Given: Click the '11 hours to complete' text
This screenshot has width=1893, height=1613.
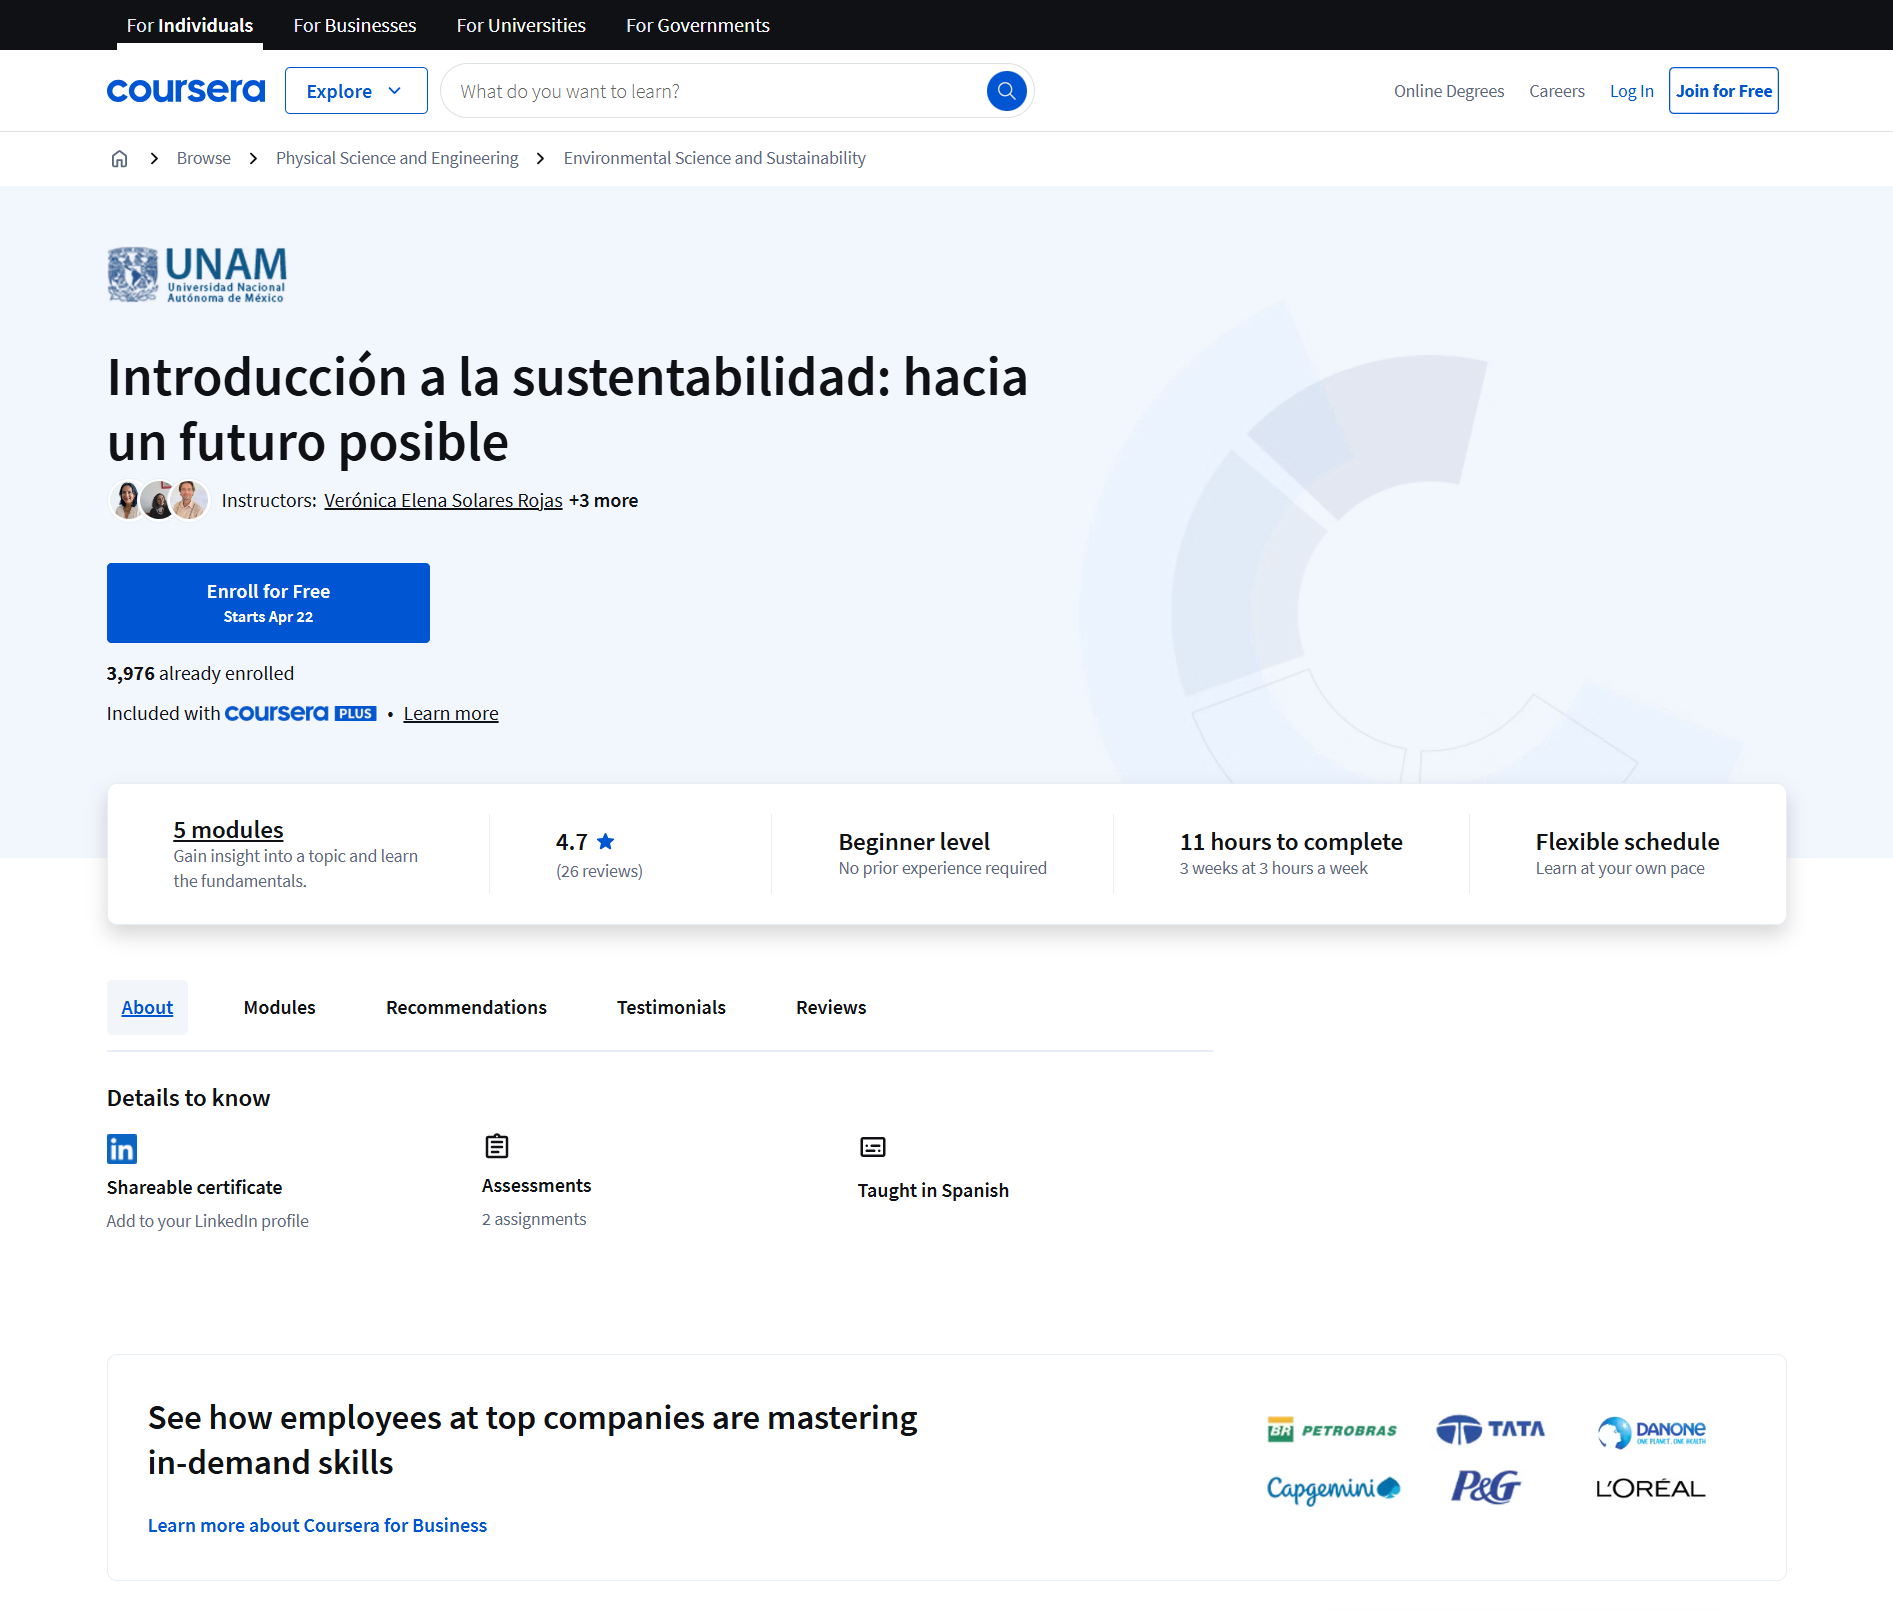Looking at the screenshot, I should [x=1291, y=842].
